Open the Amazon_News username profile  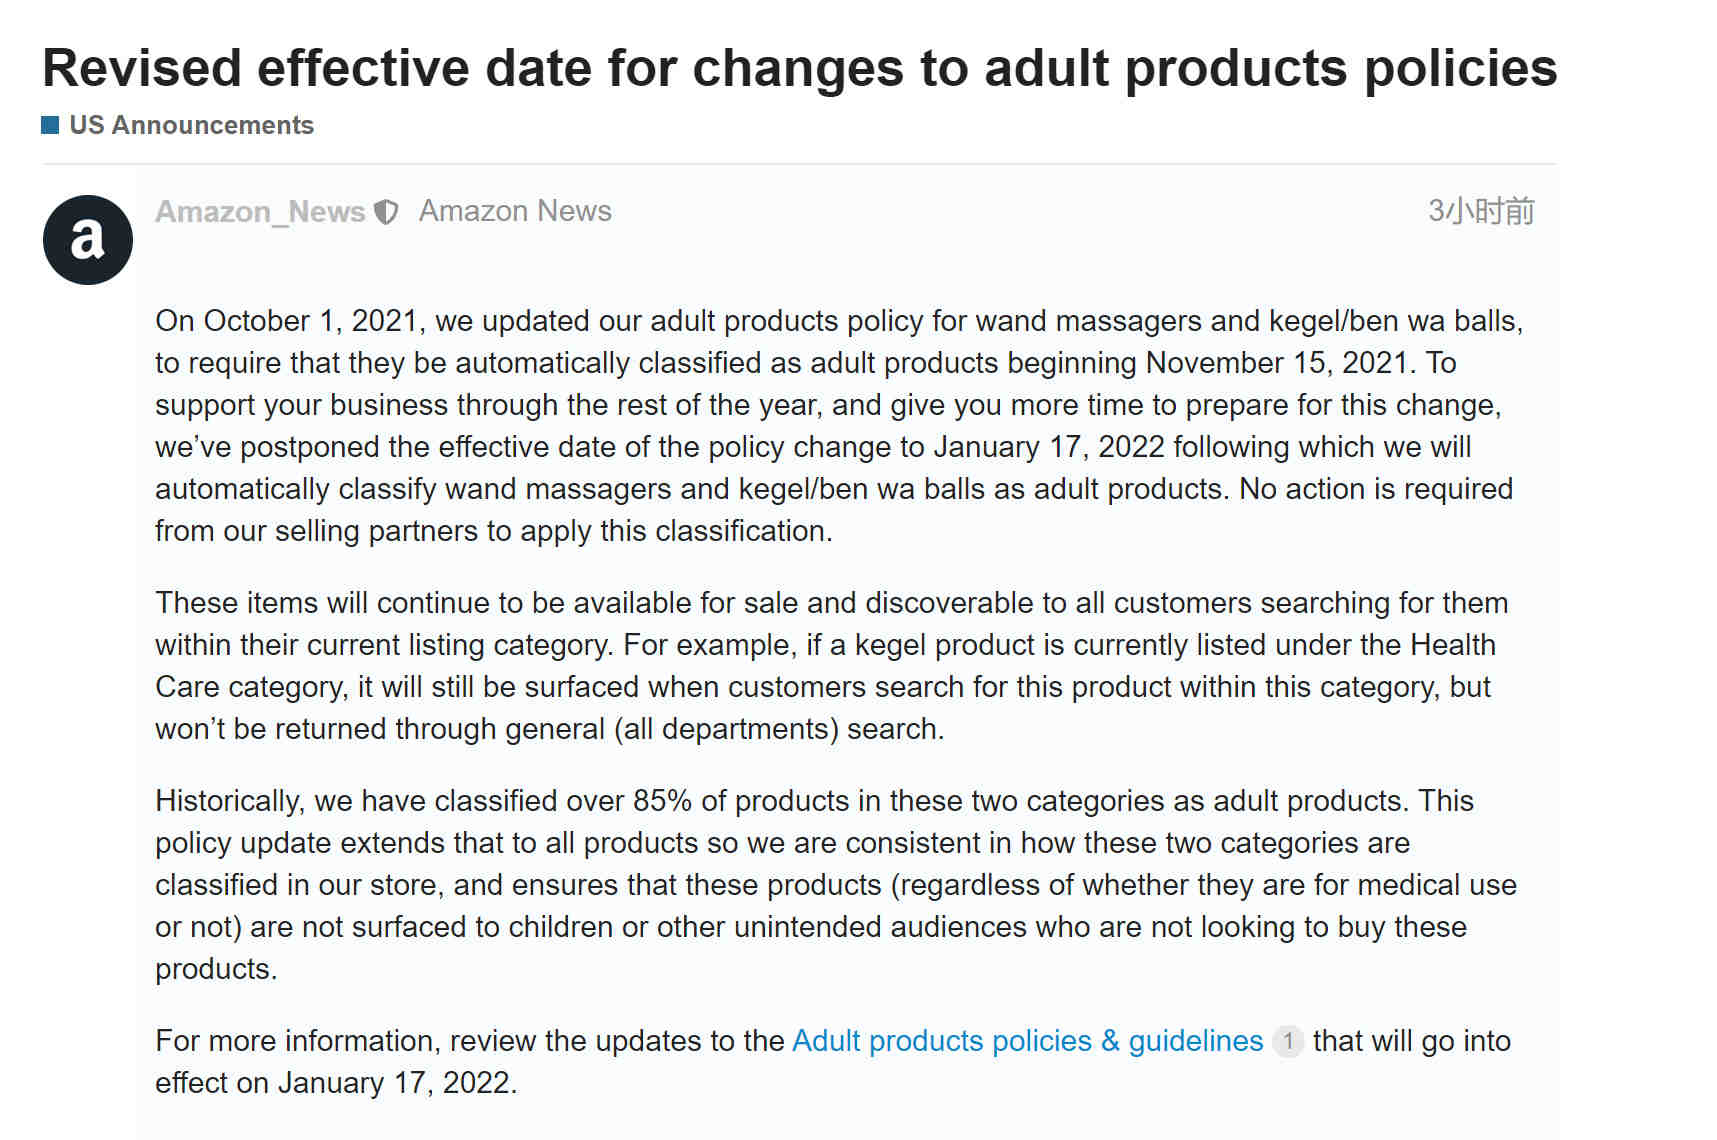click(260, 212)
